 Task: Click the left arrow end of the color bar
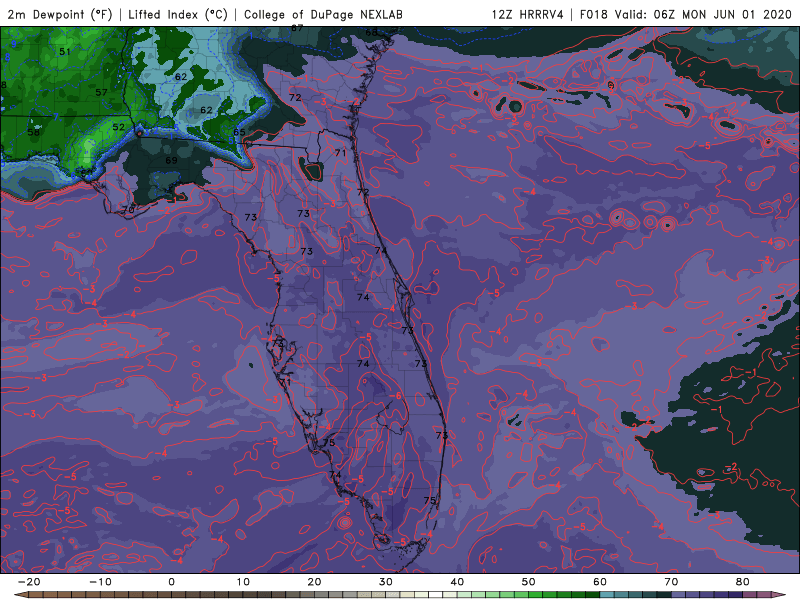coord(20,594)
